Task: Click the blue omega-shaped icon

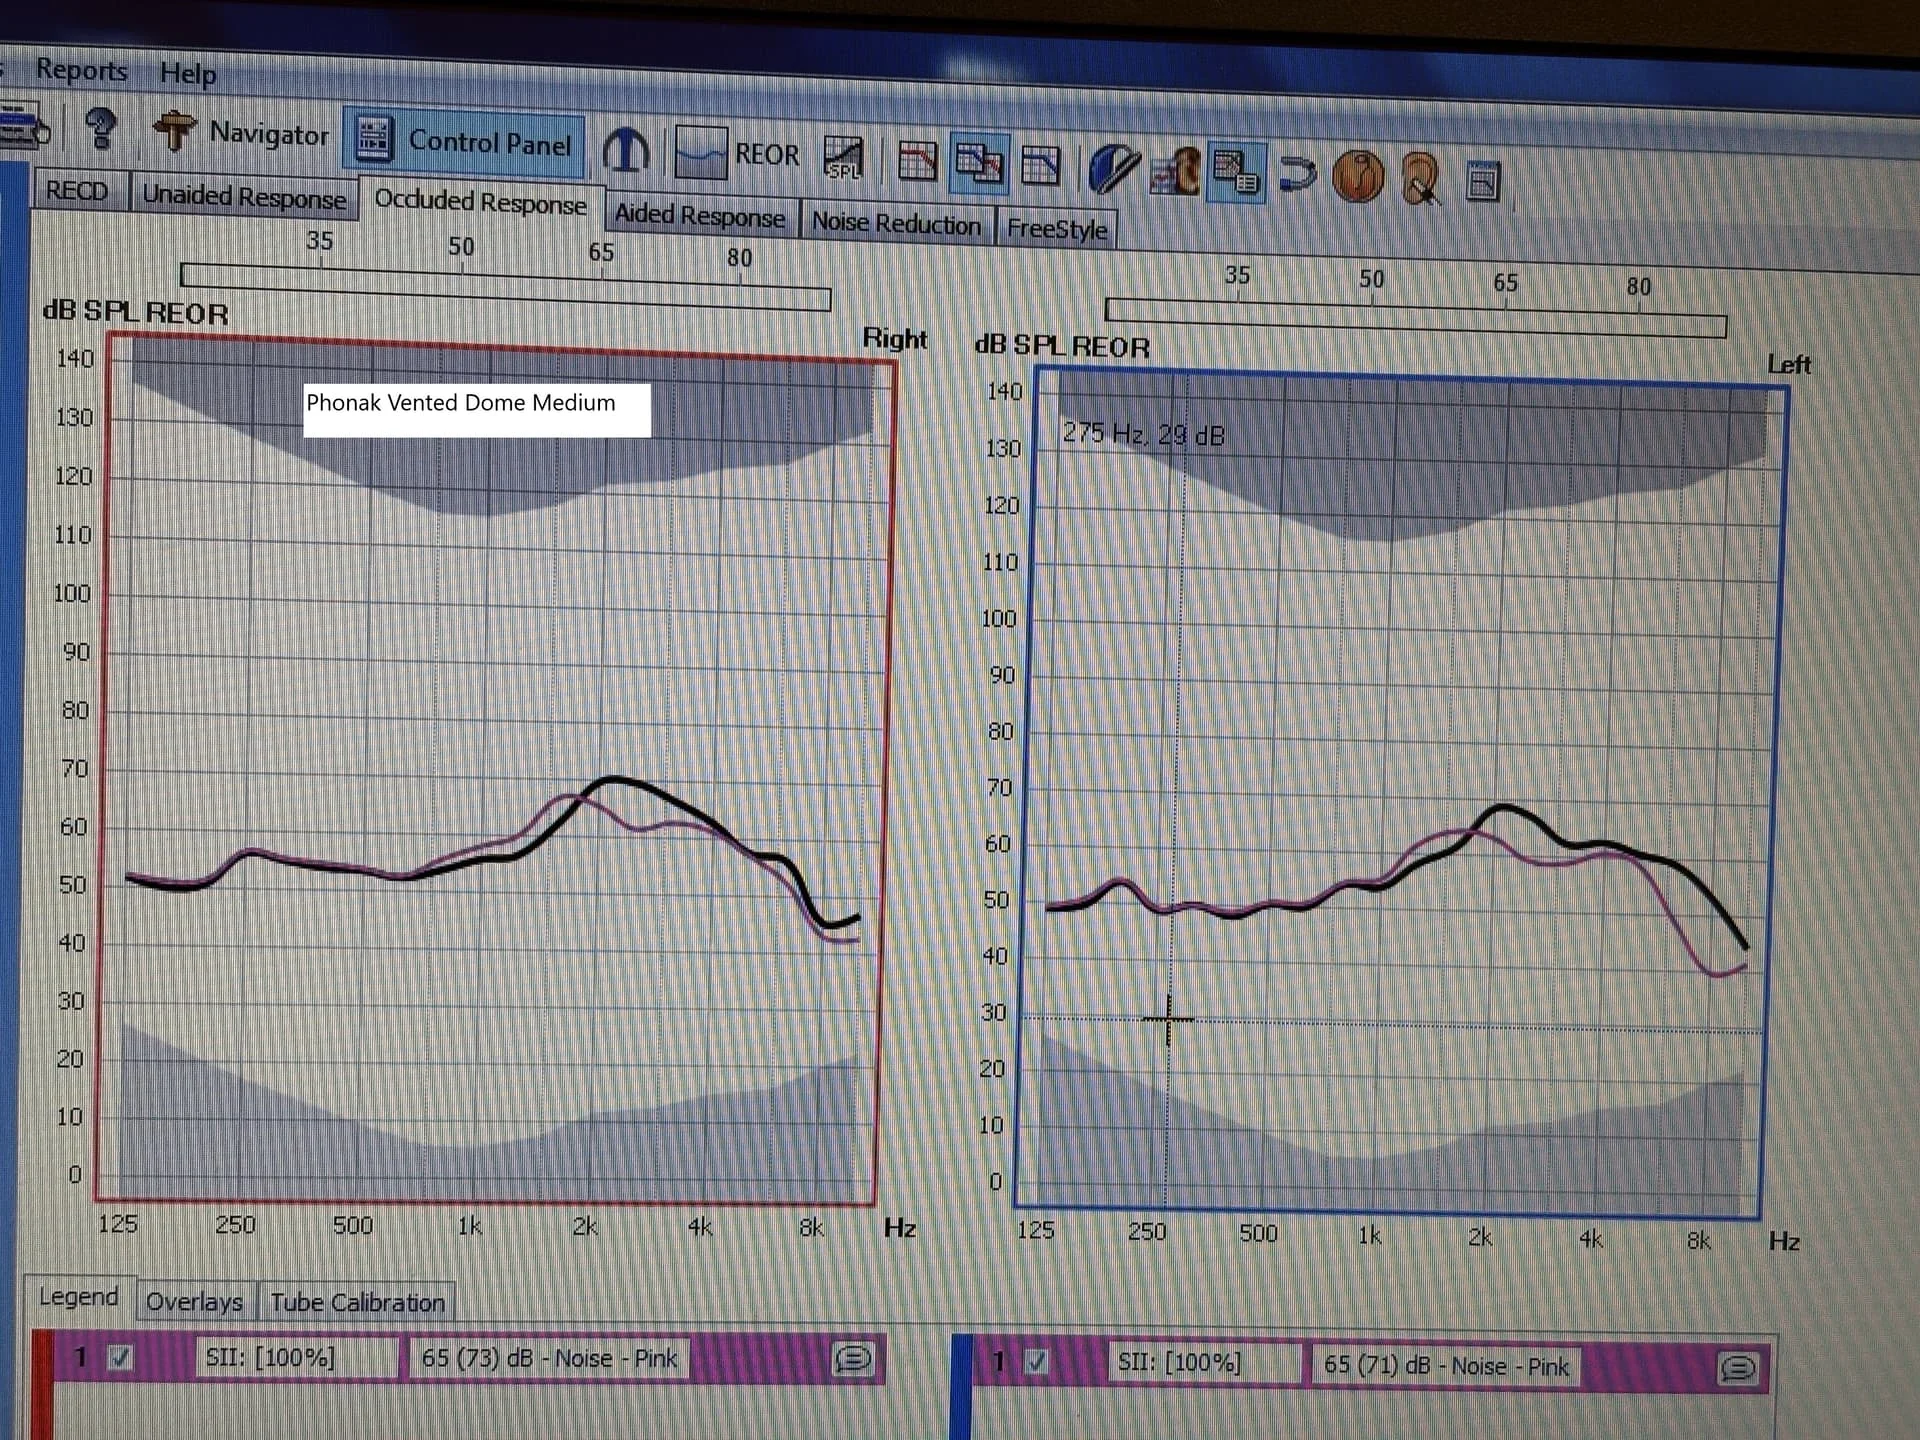Action: tap(626, 151)
